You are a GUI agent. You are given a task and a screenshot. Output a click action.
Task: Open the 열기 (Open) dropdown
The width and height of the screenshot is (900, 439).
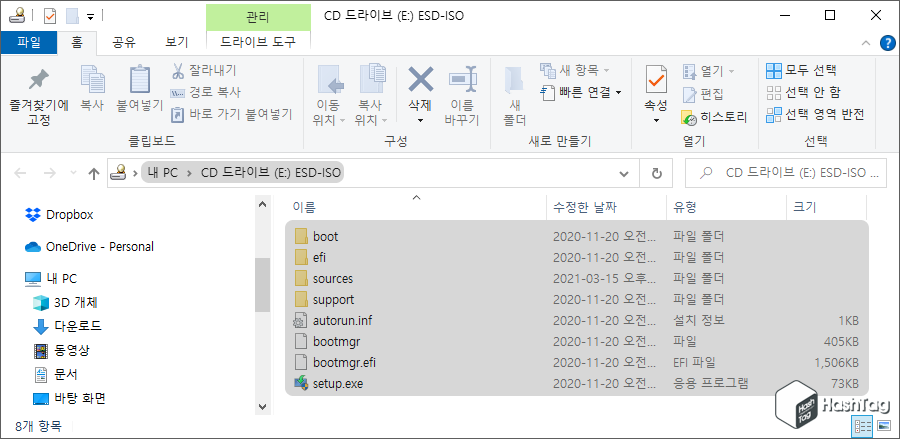coord(708,71)
